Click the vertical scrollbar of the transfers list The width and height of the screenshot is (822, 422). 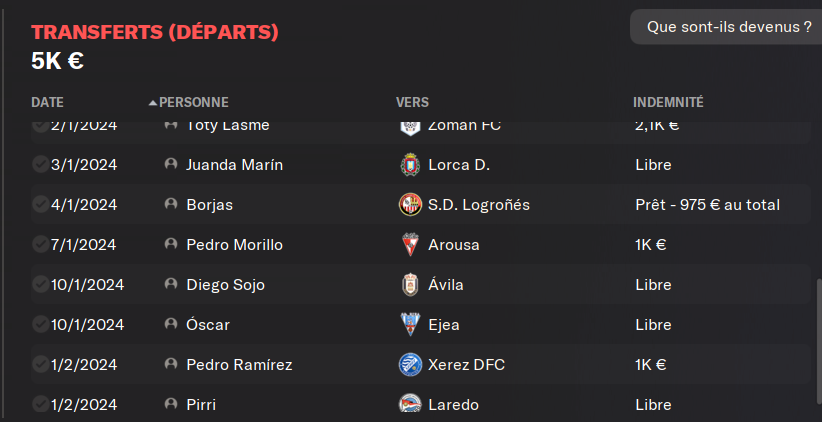click(x=818, y=346)
